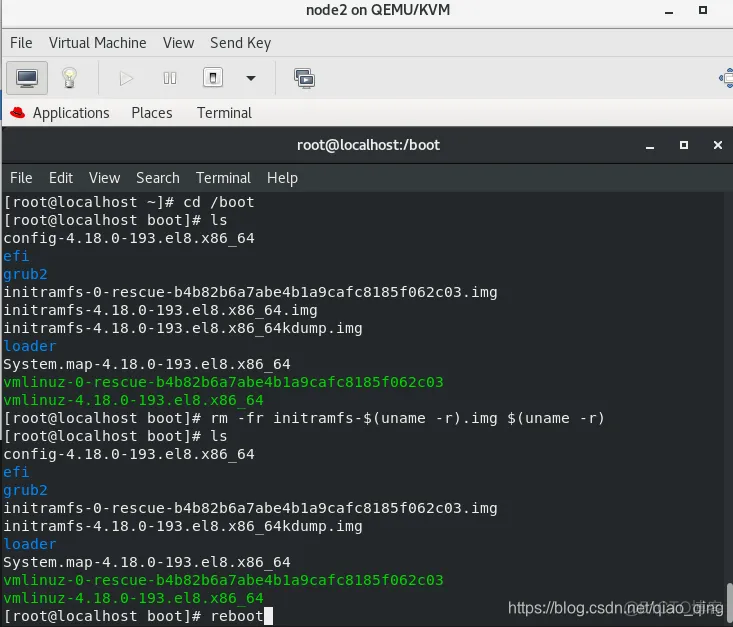Expand the shutdown options dropdown arrow
The width and height of the screenshot is (733, 627).
coord(251,78)
